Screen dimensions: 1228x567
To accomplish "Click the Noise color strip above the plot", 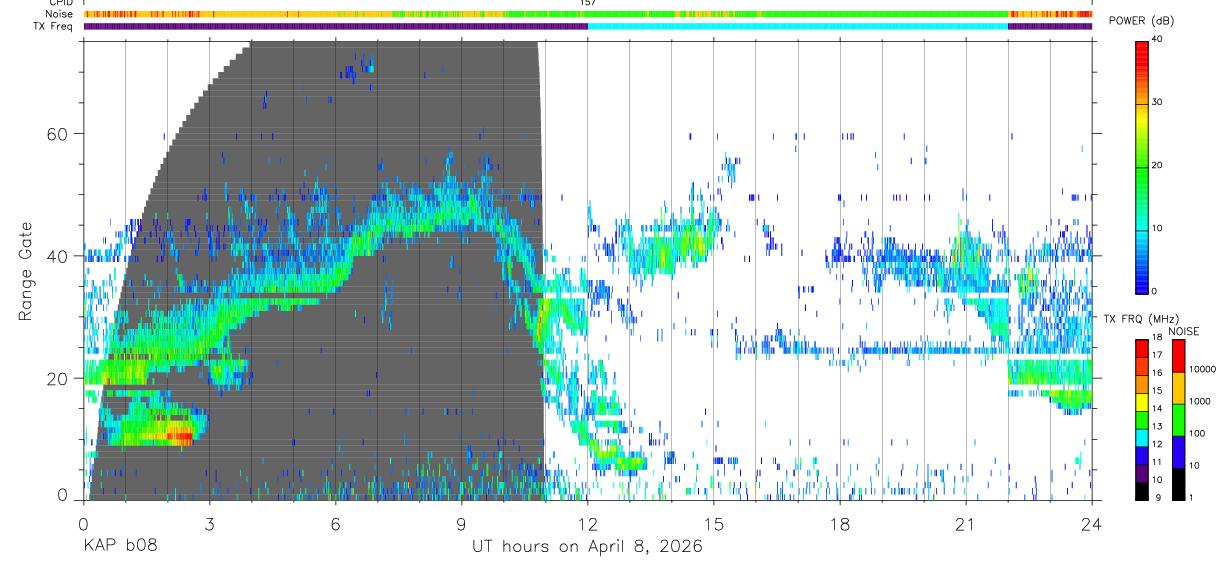I will click(x=588, y=14).
